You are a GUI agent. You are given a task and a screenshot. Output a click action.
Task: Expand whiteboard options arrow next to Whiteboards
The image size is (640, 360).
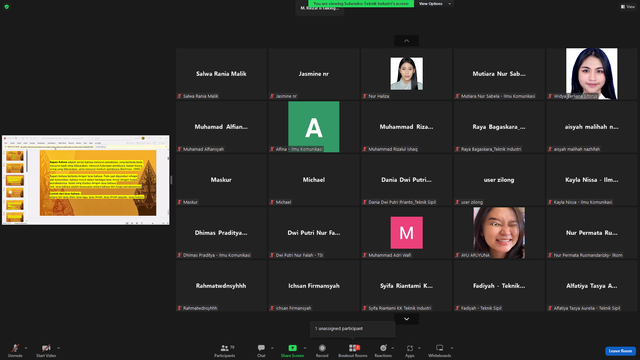pyautogui.click(x=452, y=348)
